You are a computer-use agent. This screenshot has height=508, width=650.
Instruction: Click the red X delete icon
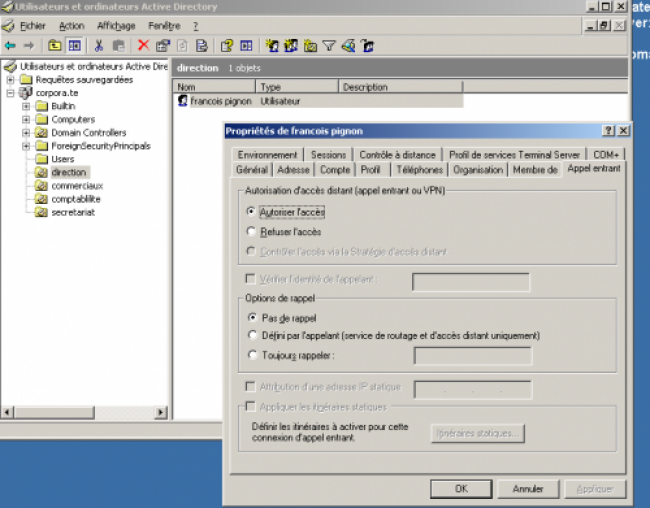coord(143,45)
